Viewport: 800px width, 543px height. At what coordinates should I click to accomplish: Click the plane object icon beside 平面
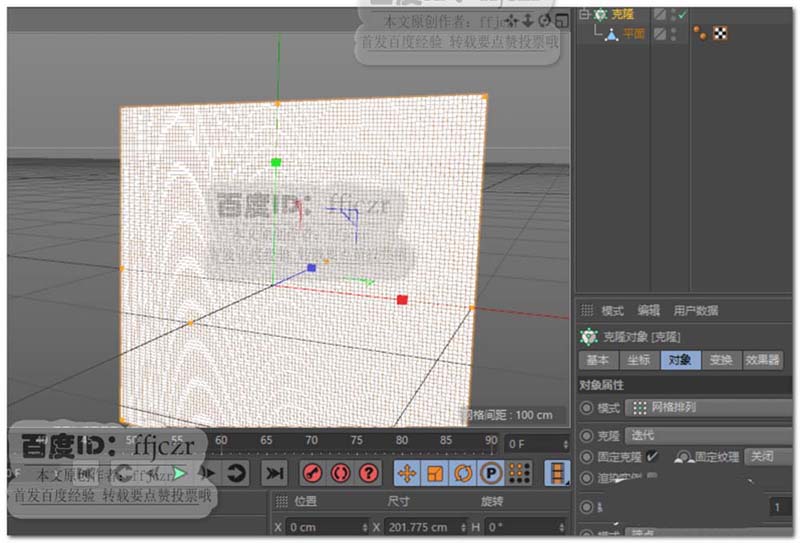(611, 34)
